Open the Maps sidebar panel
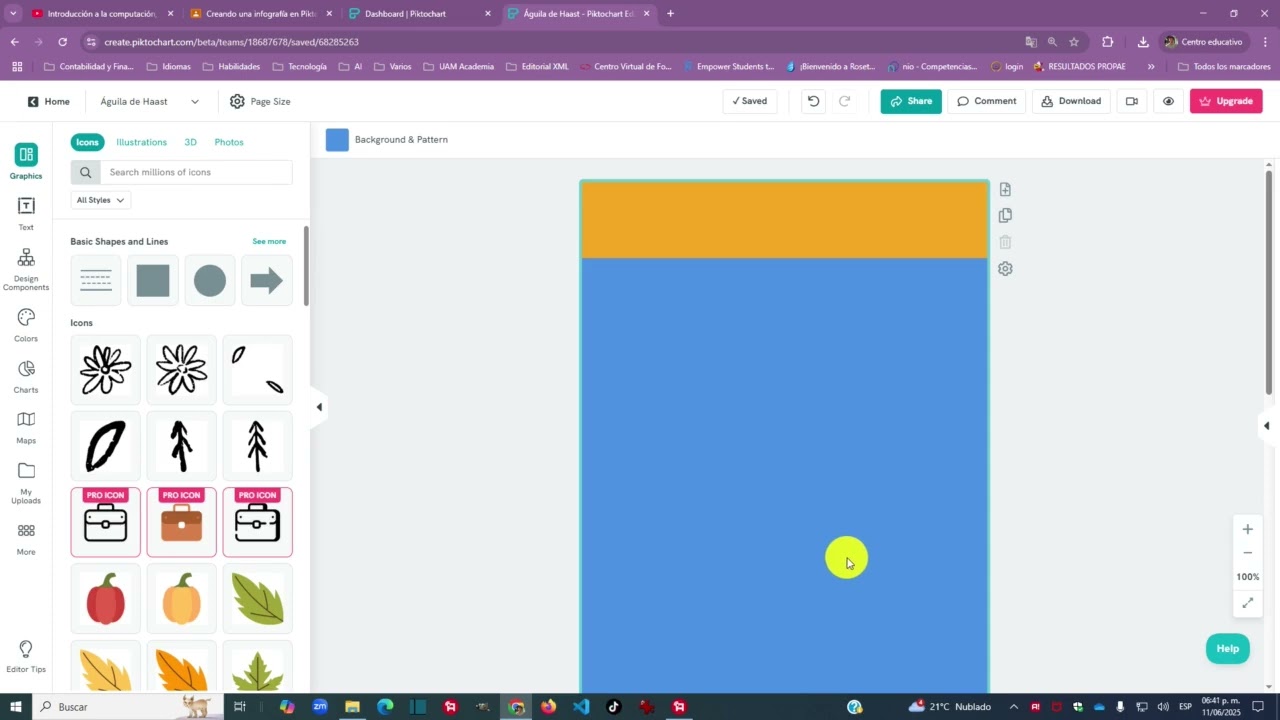 [x=26, y=428]
